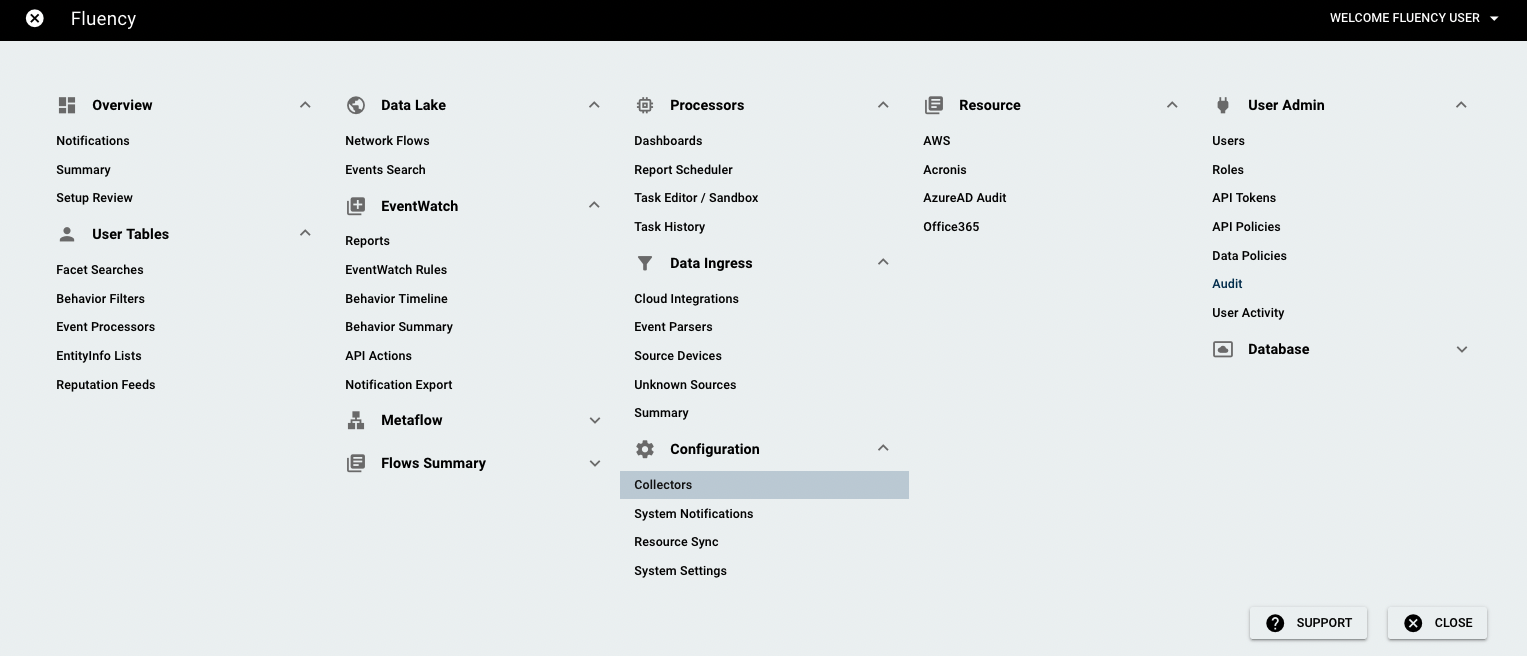1527x656 pixels.
Task: Click the Metaflow hierarchy icon
Action: [356, 420]
